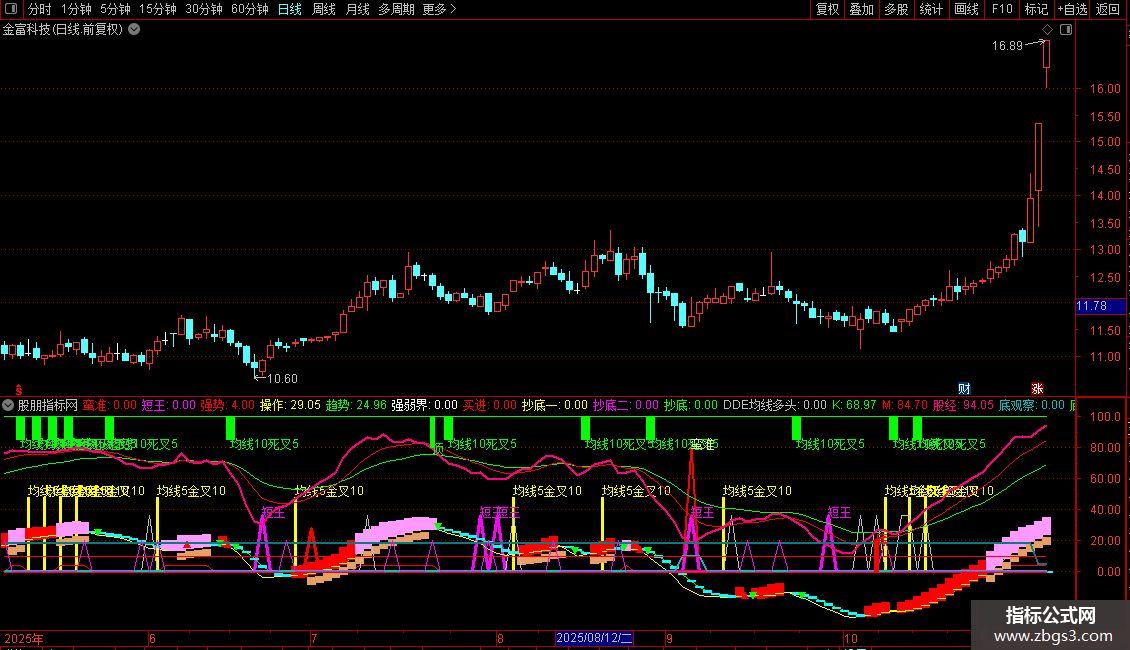1130x650 pixels.
Task: Open the F10 company info
Action: pyautogui.click(x=1002, y=9)
